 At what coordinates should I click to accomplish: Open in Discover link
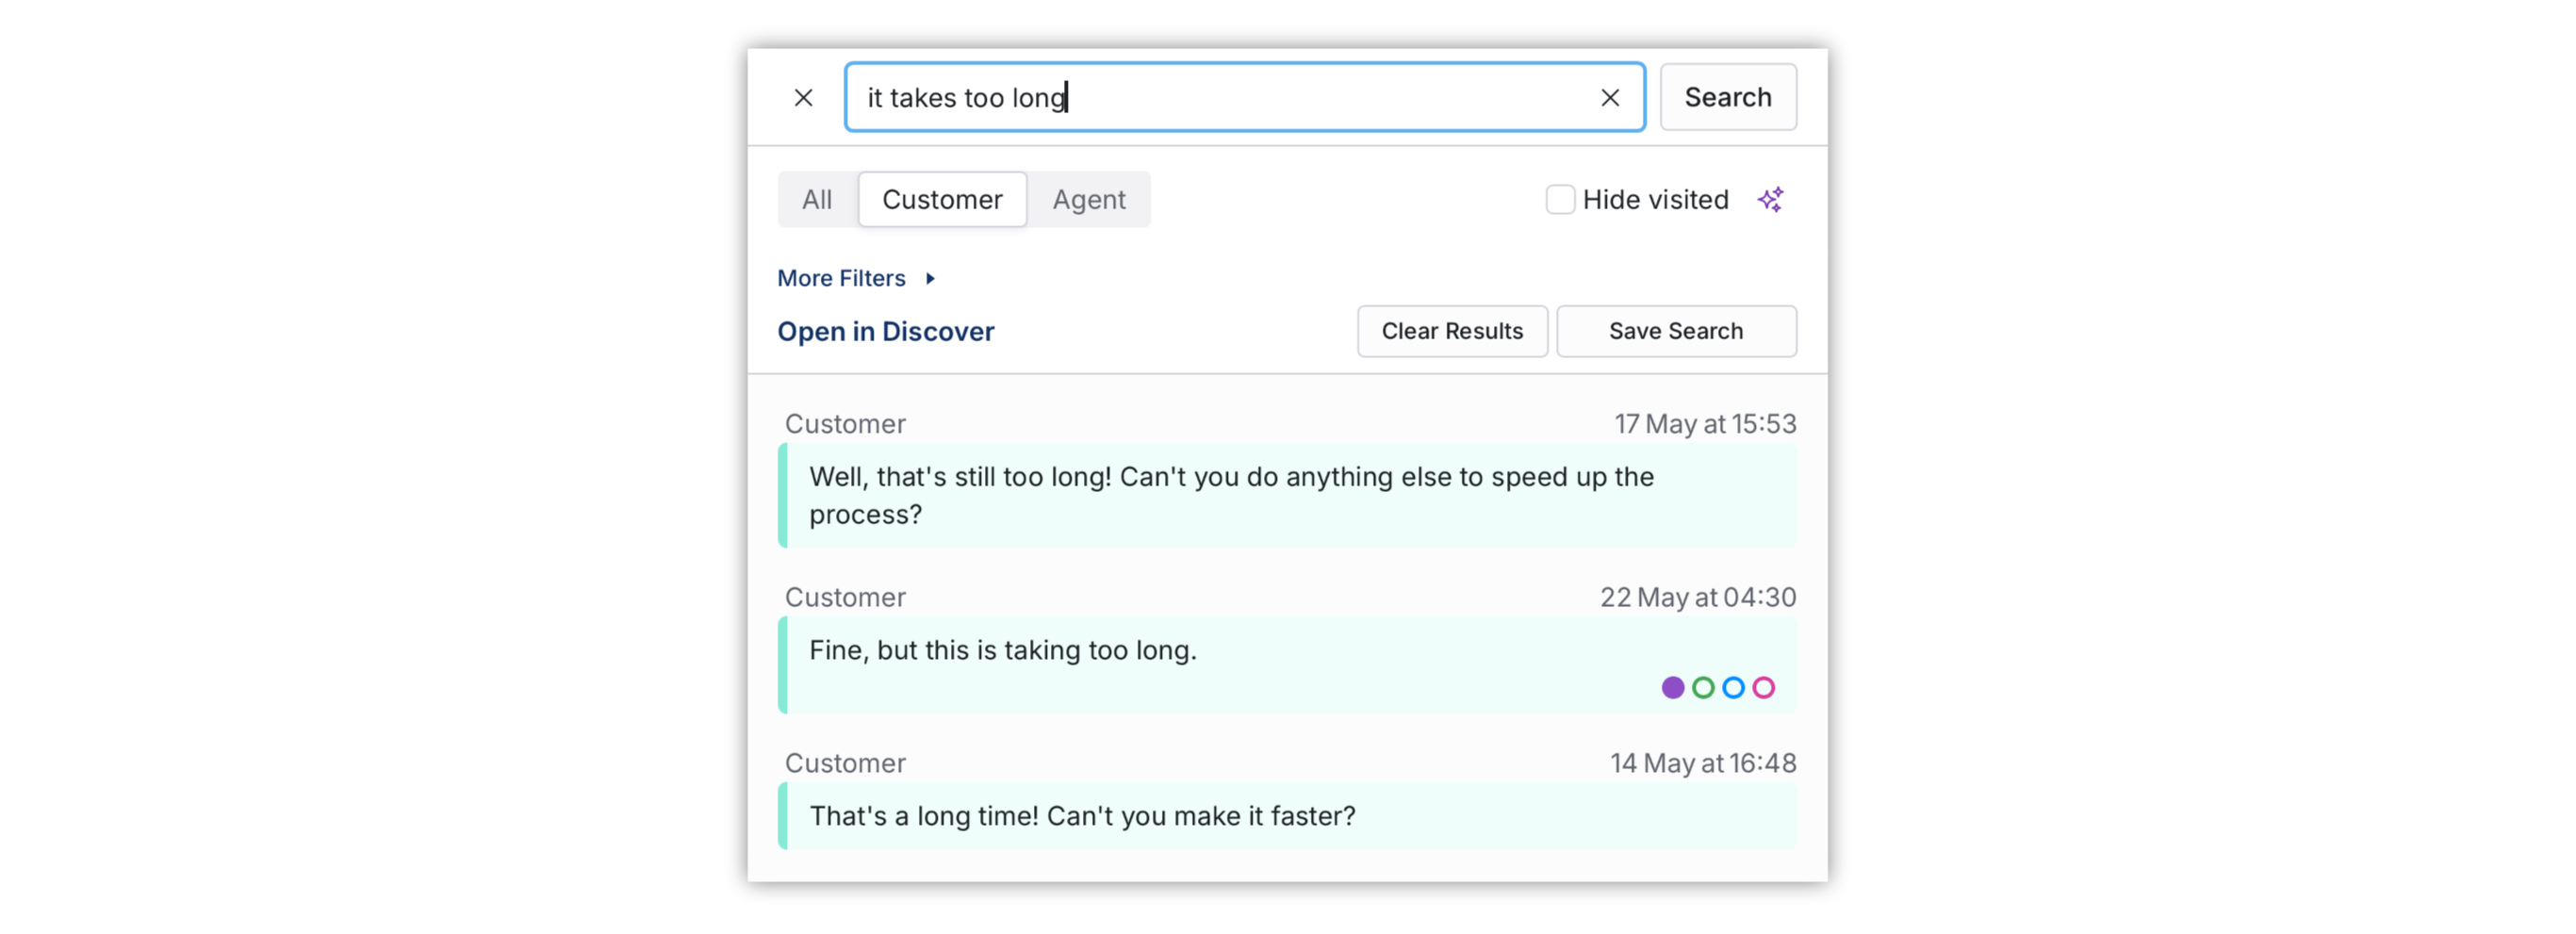(885, 332)
